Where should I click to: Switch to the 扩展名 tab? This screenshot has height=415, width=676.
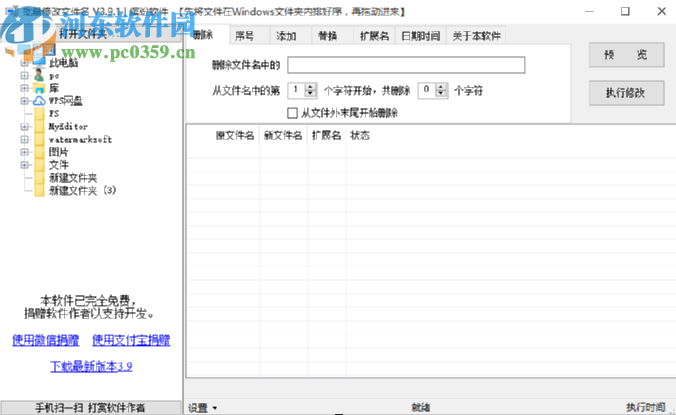coord(374,36)
